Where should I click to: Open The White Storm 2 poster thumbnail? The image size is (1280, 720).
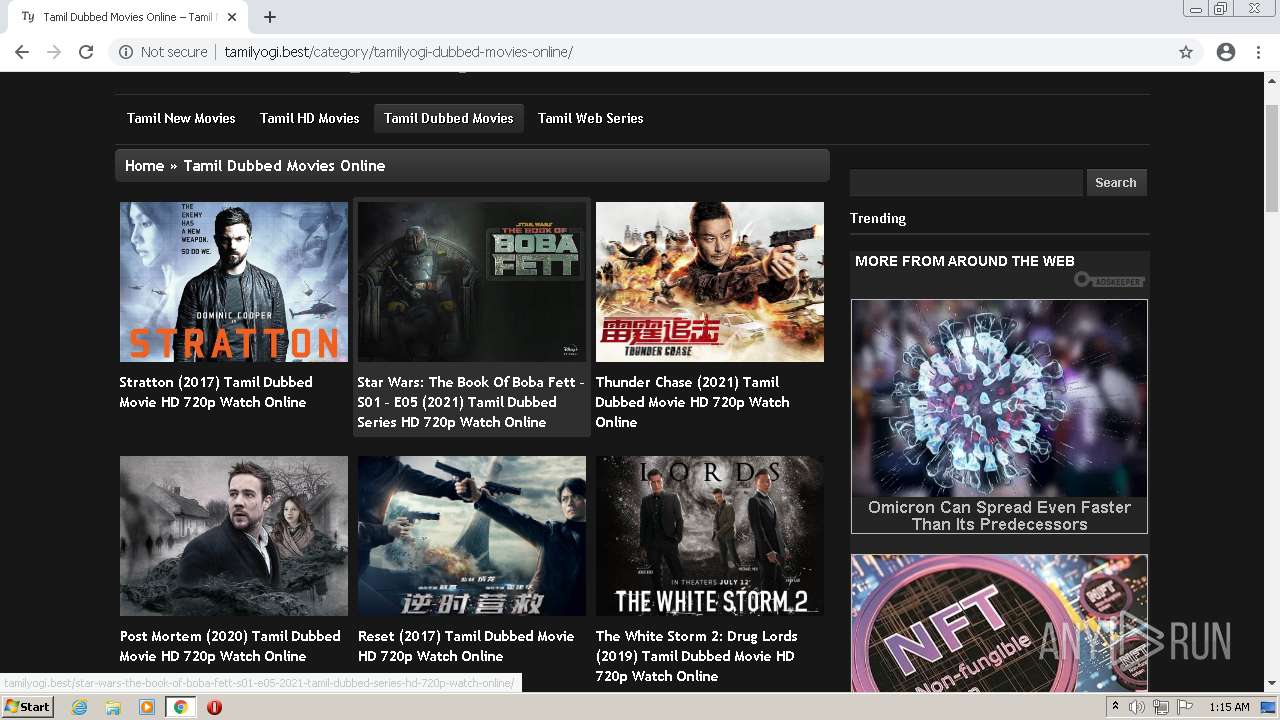710,536
